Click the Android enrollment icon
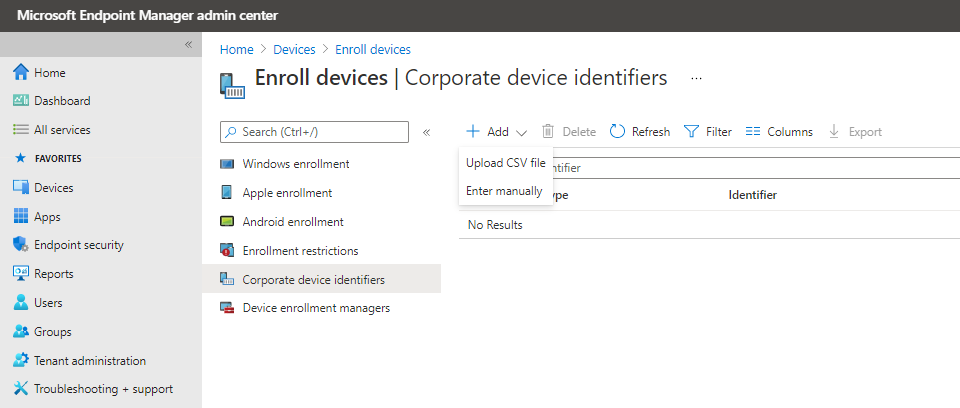This screenshot has width=960, height=408. click(x=227, y=222)
